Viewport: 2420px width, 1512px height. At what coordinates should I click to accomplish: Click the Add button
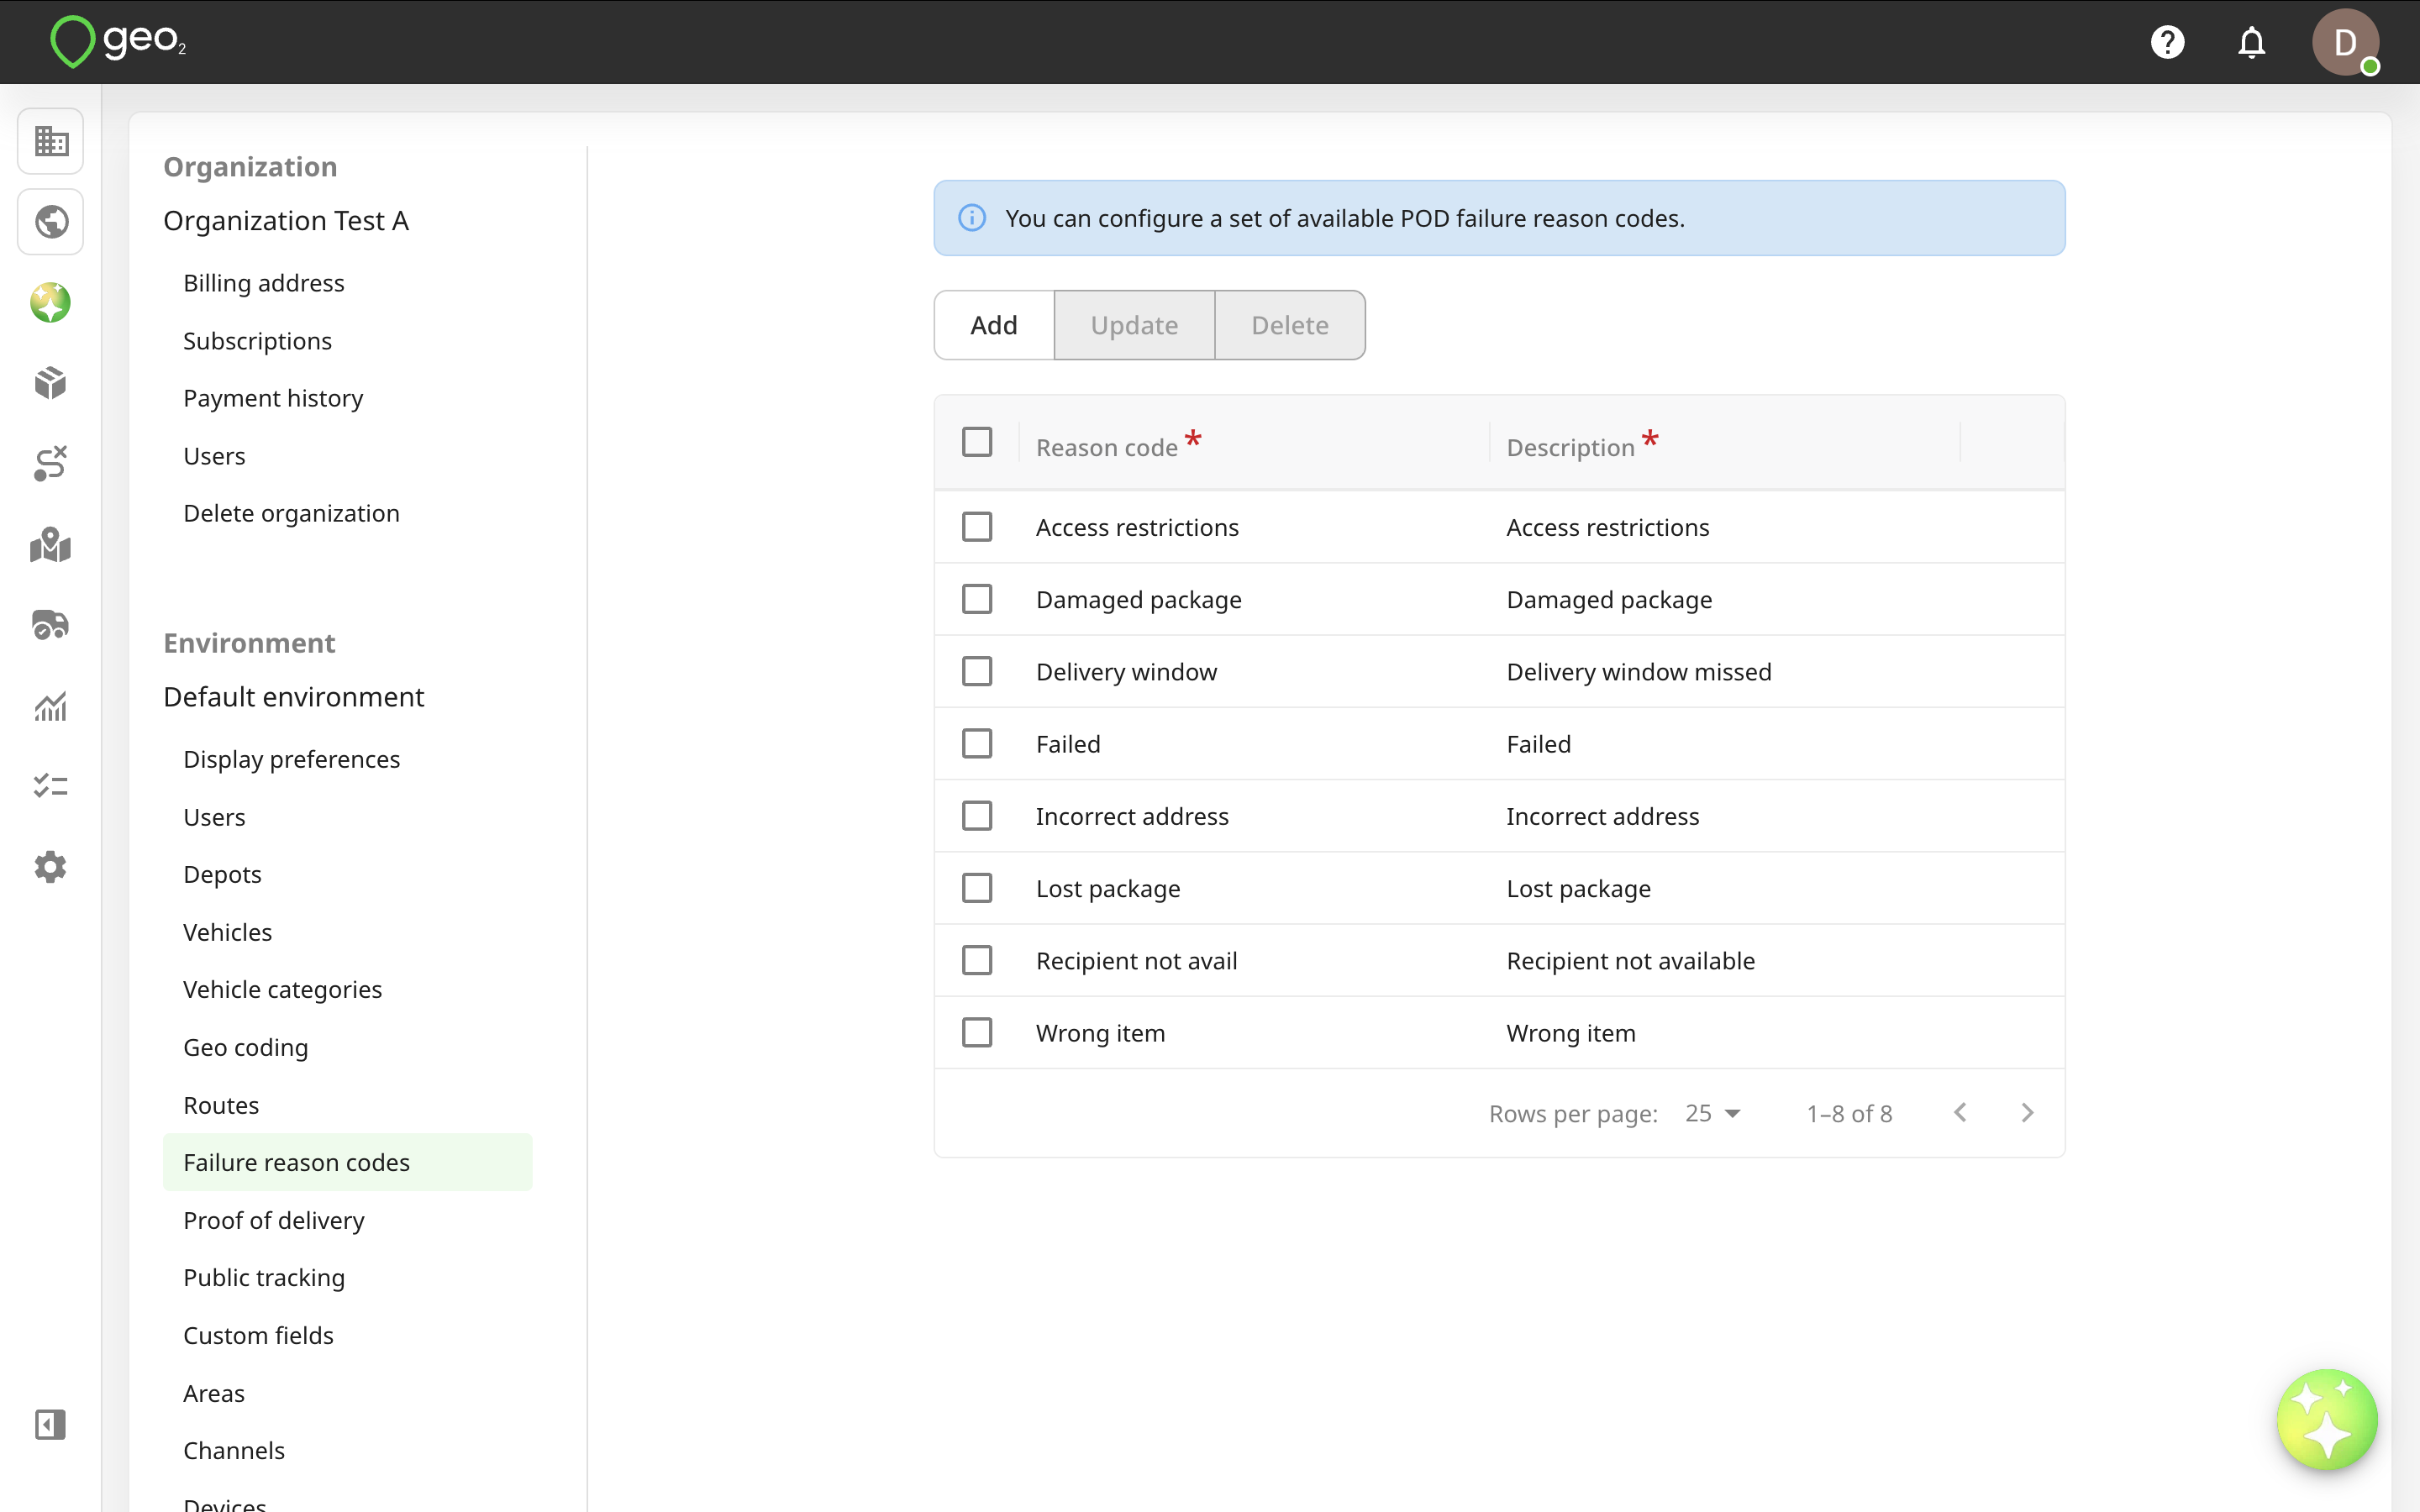994,325
